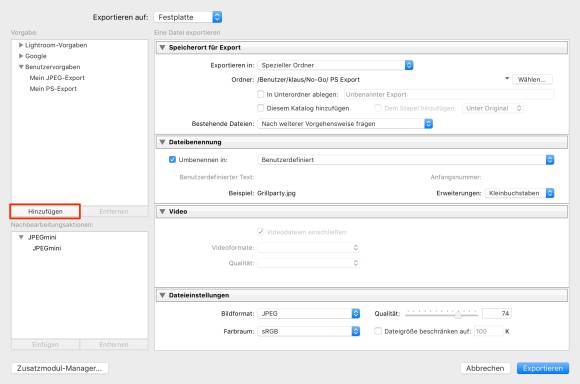Click the blue Exportieren button
Image resolution: width=580 pixels, height=384 pixels.
(543, 368)
